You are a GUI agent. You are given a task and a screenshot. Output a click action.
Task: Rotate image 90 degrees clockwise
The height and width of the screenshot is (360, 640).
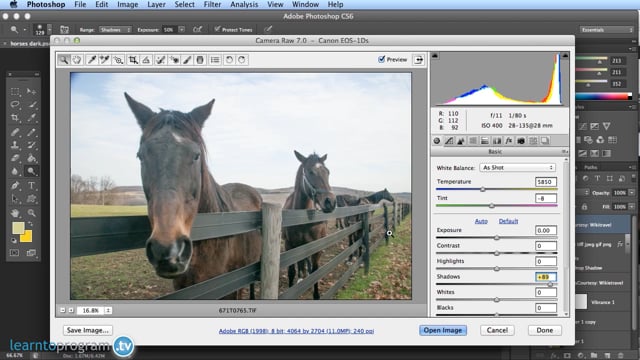pyautogui.click(x=242, y=60)
